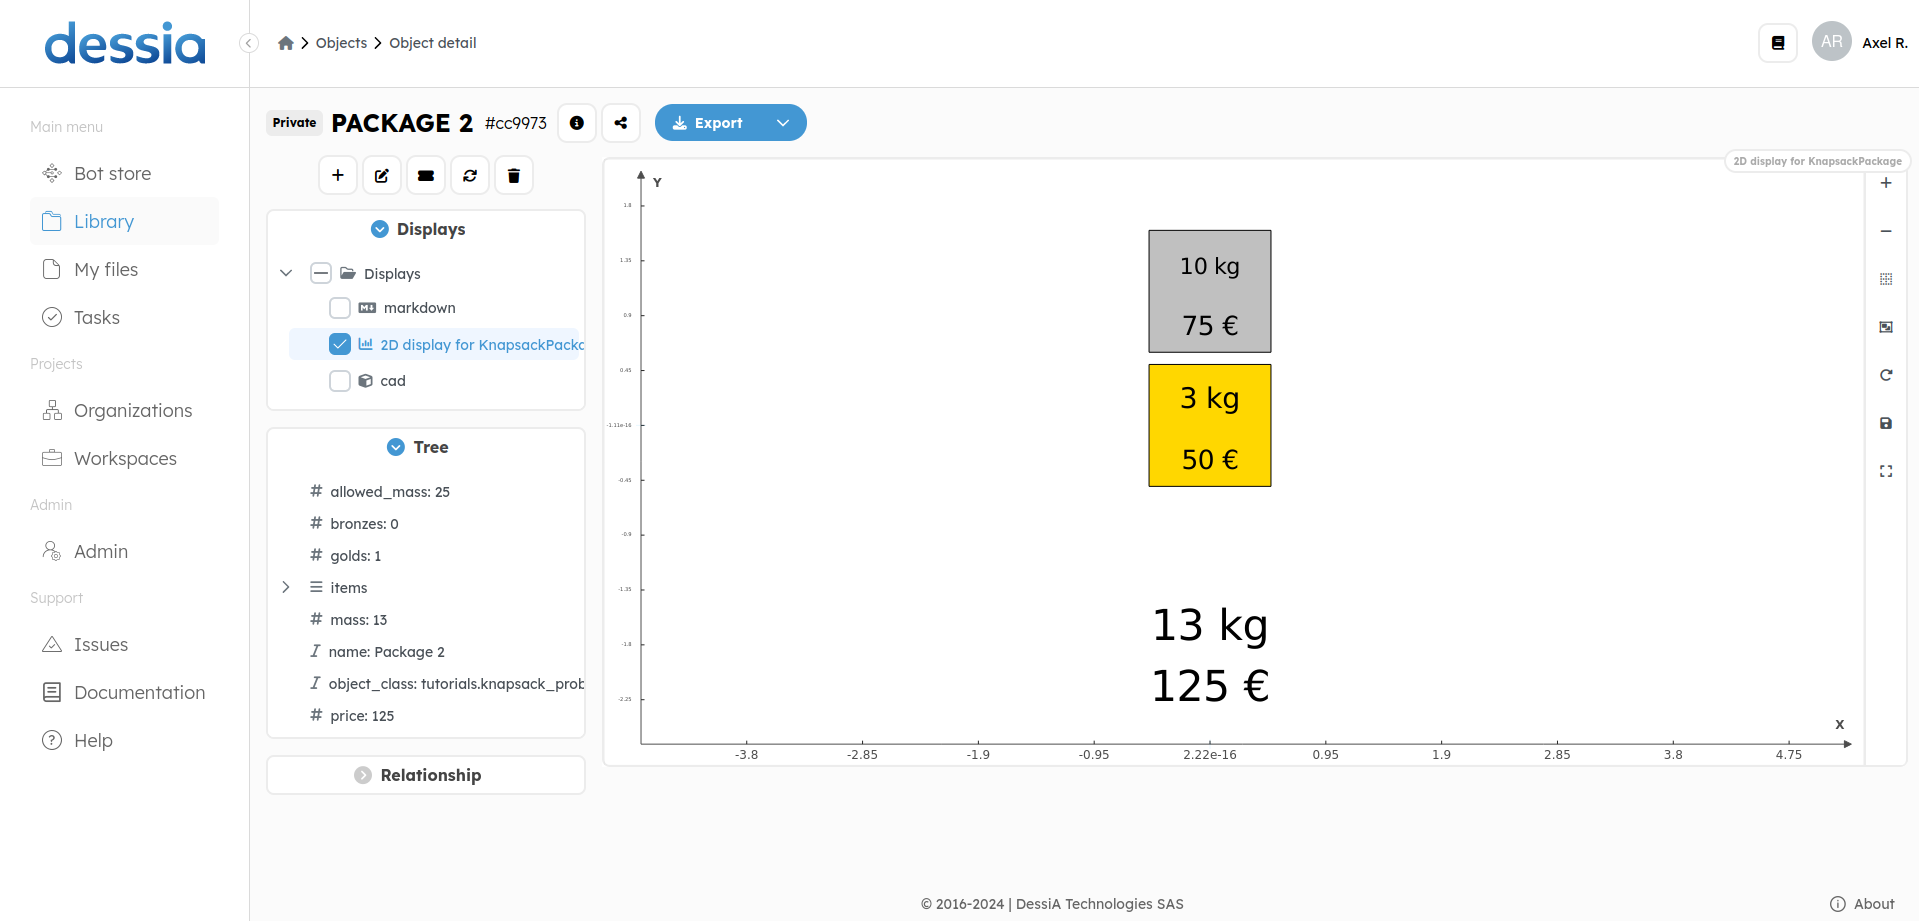Image resolution: width=1919 pixels, height=921 pixels.
Task: Zoom out the 2D plot
Action: point(1886,231)
